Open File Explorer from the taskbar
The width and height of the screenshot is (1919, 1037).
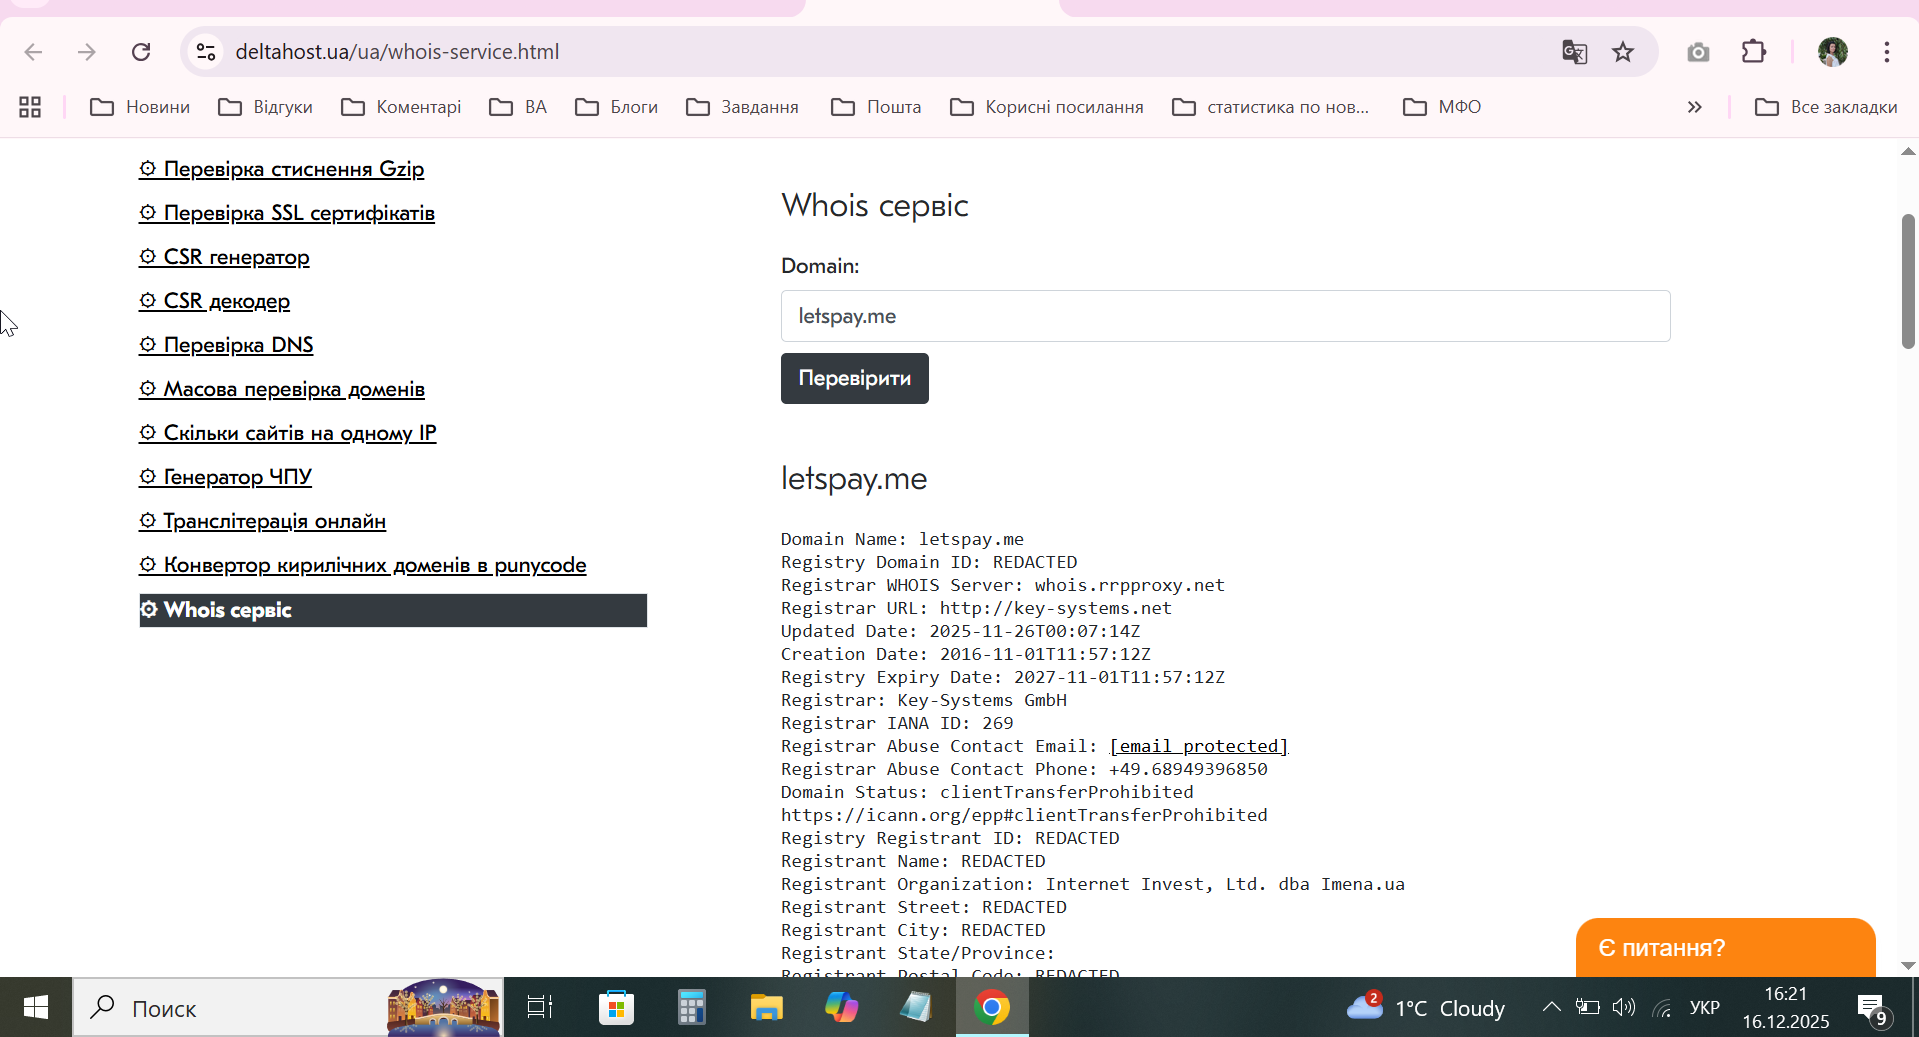coord(766,1007)
